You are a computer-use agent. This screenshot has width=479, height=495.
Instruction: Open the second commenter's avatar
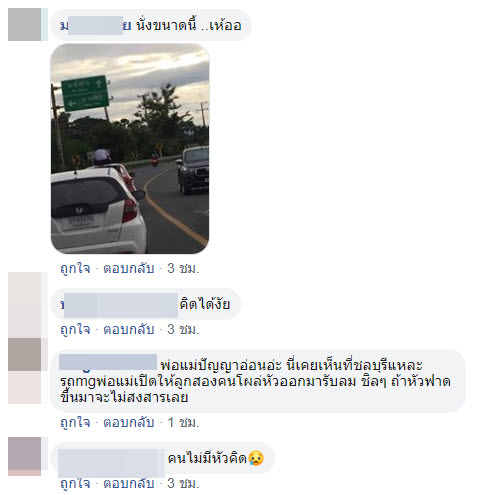[x=27, y=304]
